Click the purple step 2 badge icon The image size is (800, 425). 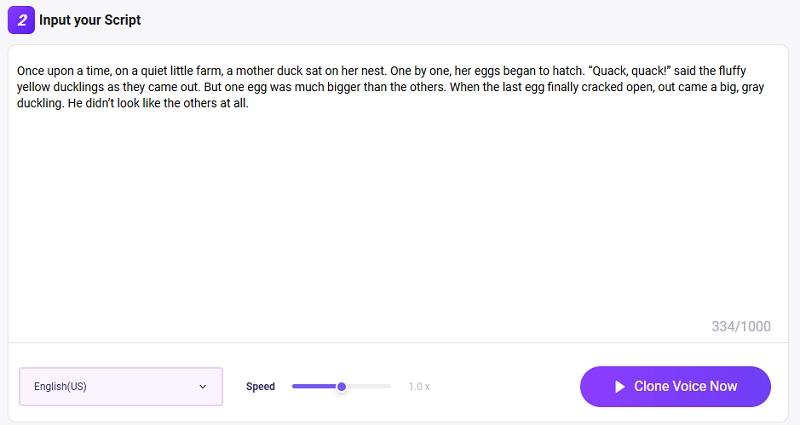(x=21, y=19)
